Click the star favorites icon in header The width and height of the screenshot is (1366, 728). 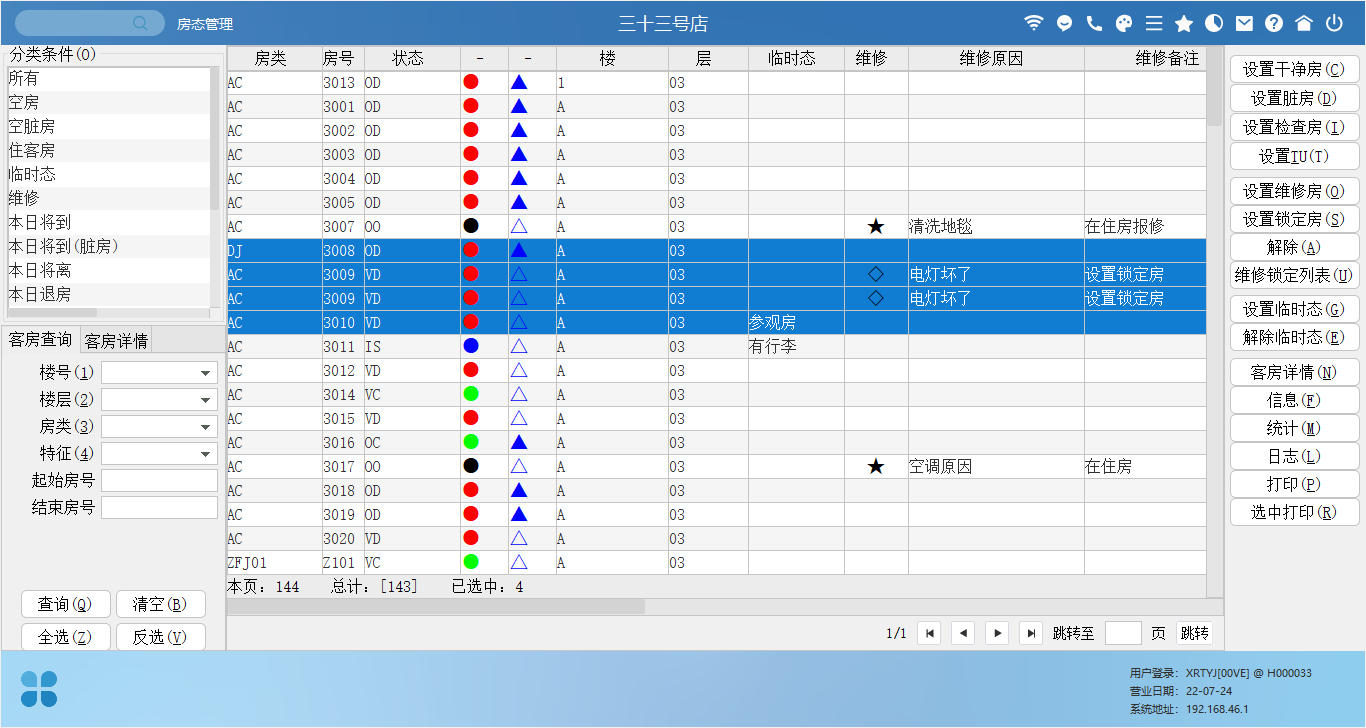click(1184, 23)
